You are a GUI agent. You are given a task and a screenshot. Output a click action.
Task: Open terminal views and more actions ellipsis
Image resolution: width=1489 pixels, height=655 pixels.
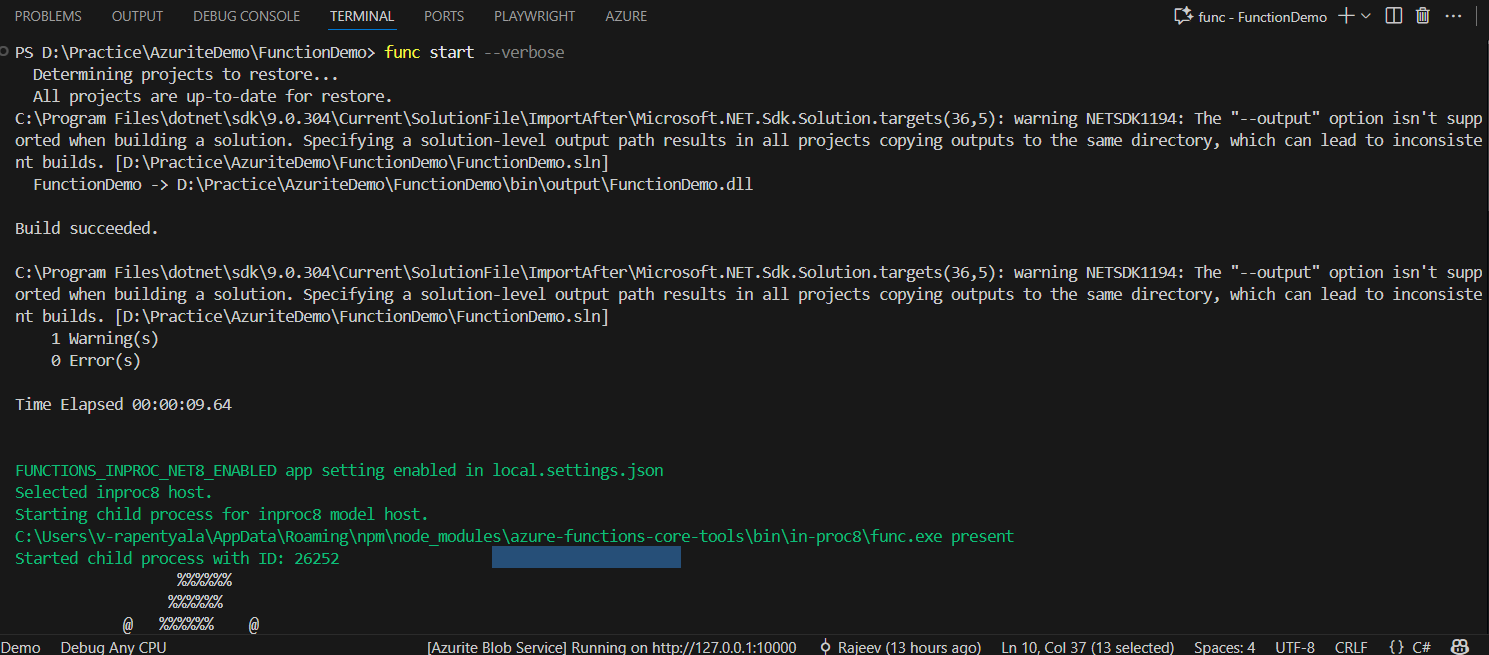click(1453, 15)
